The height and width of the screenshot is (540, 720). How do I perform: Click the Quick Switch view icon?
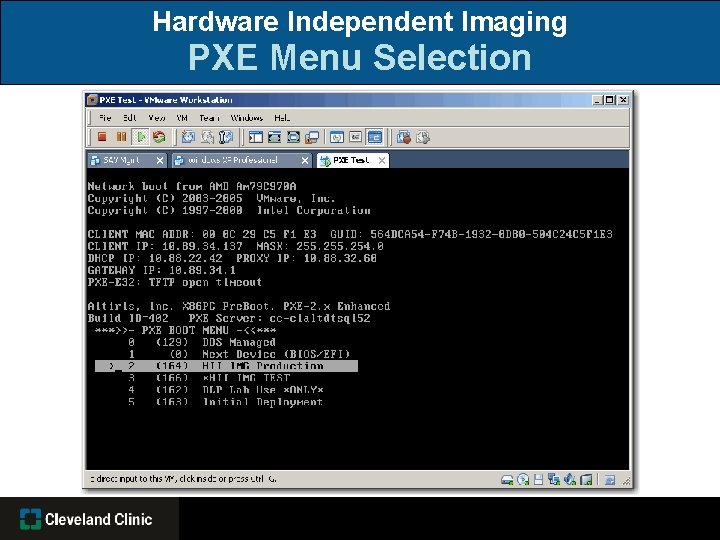click(x=275, y=137)
